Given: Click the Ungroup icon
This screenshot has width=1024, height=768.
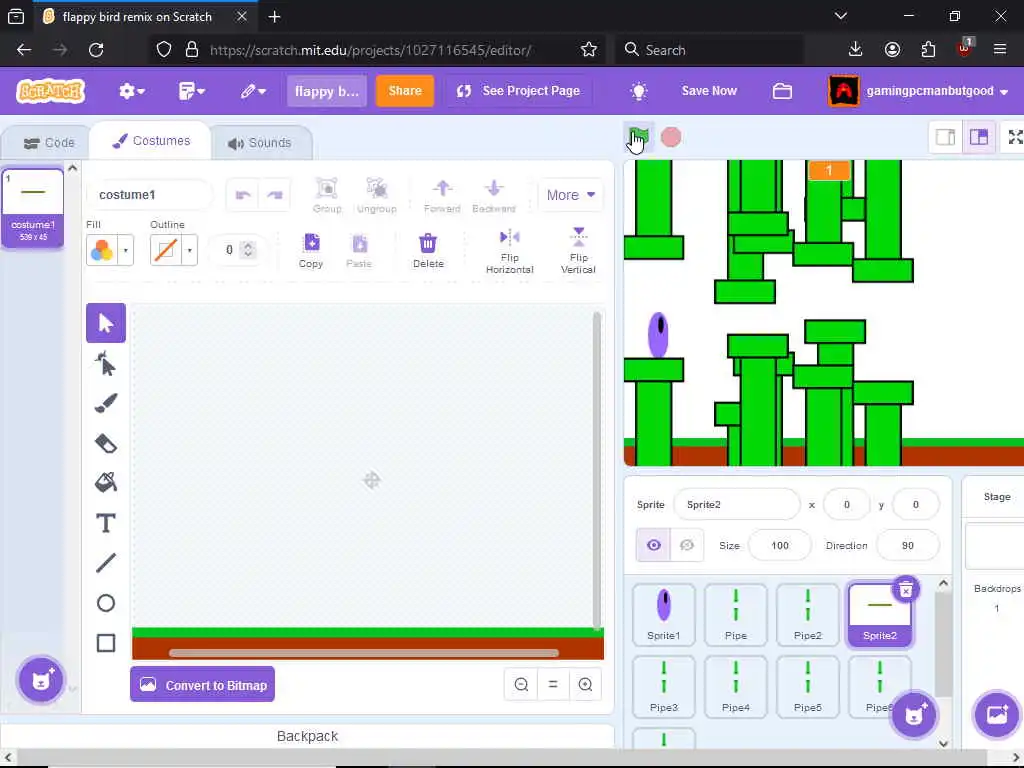Looking at the screenshot, I should click(377, 195).
